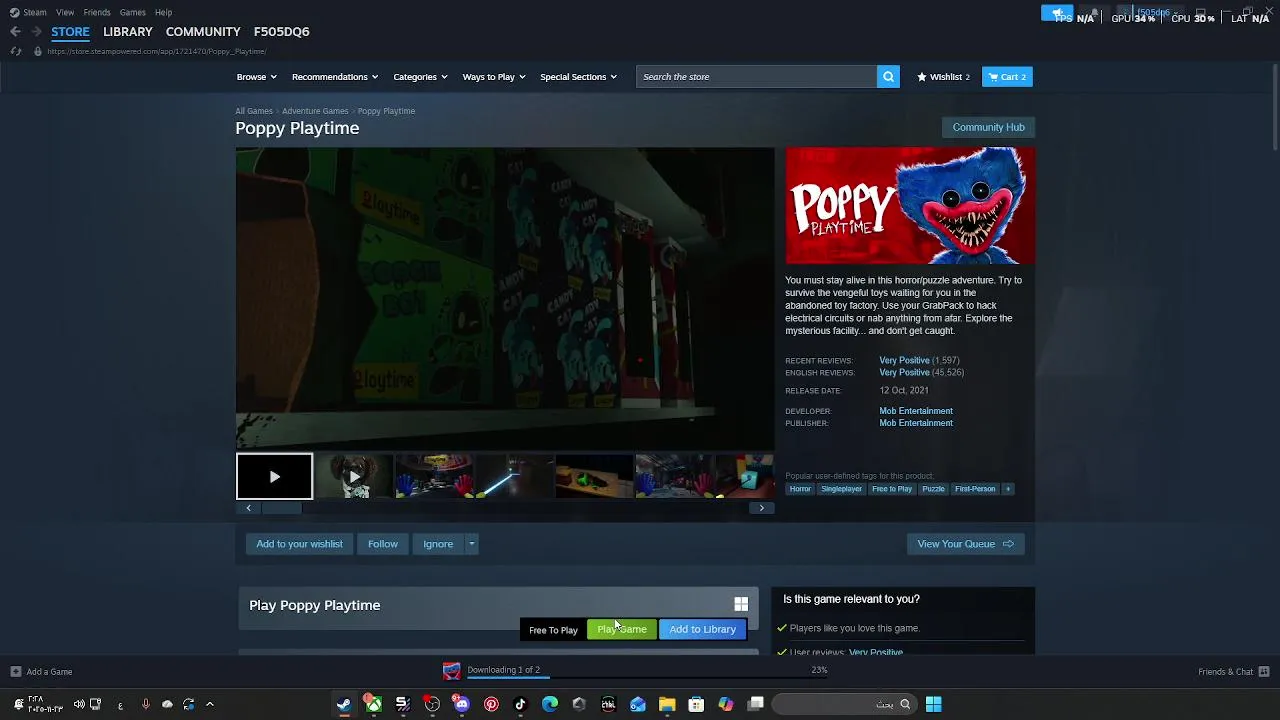Play the trailer video thumbnail
This screenshot has width=1280, height=720.
coord(274,477)
